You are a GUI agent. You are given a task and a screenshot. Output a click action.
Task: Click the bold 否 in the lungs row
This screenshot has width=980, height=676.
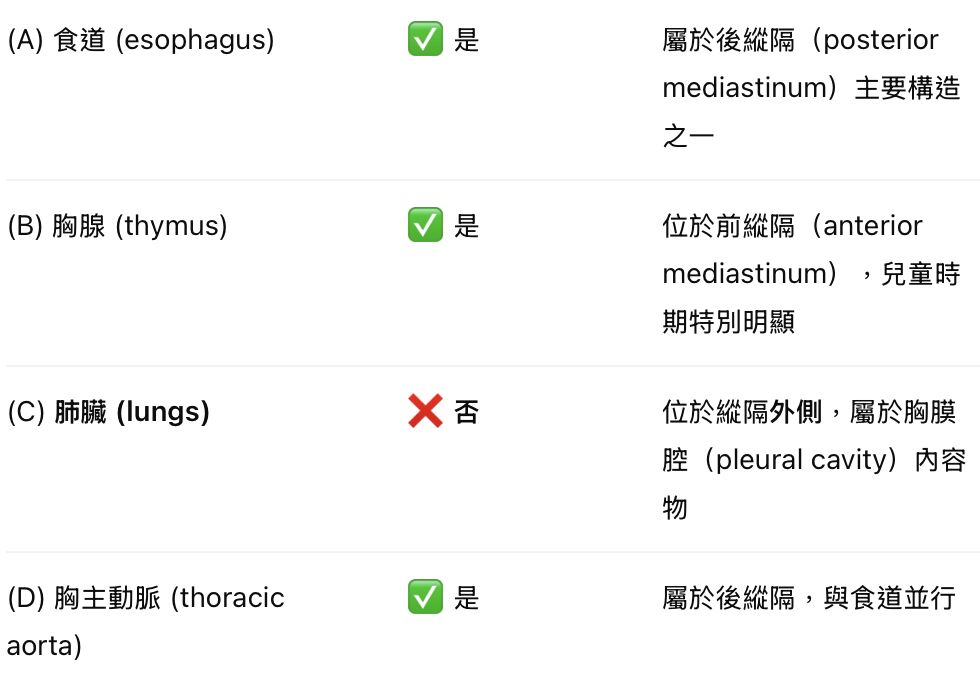(x=467, y=412)
